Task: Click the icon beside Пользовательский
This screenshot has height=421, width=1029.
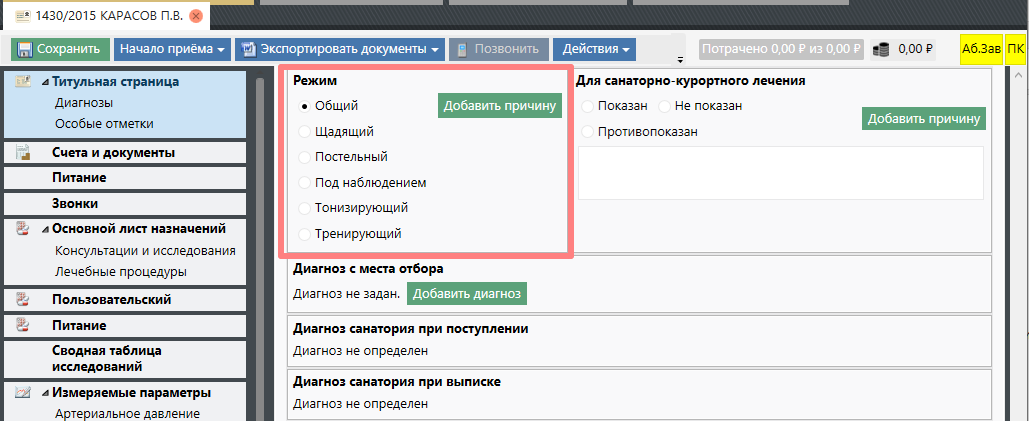Action: coord(24,299)
